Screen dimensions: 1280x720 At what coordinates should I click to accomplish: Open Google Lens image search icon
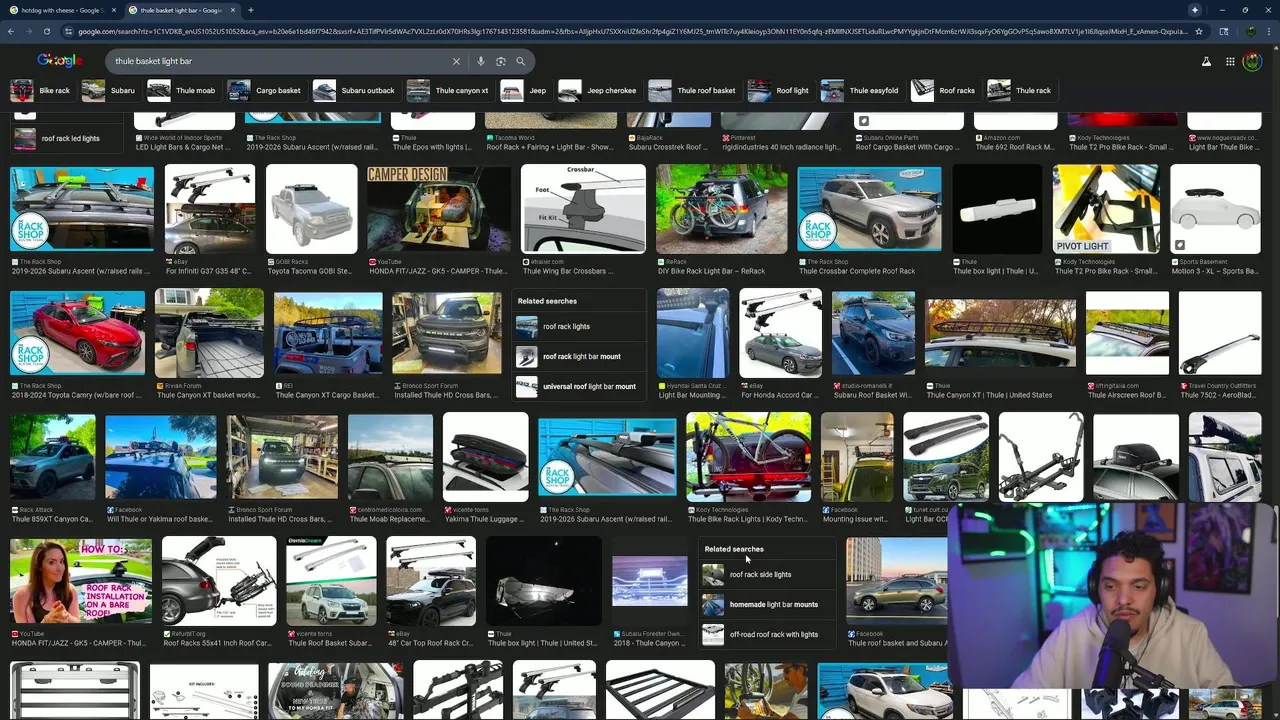tap(501, 61)
